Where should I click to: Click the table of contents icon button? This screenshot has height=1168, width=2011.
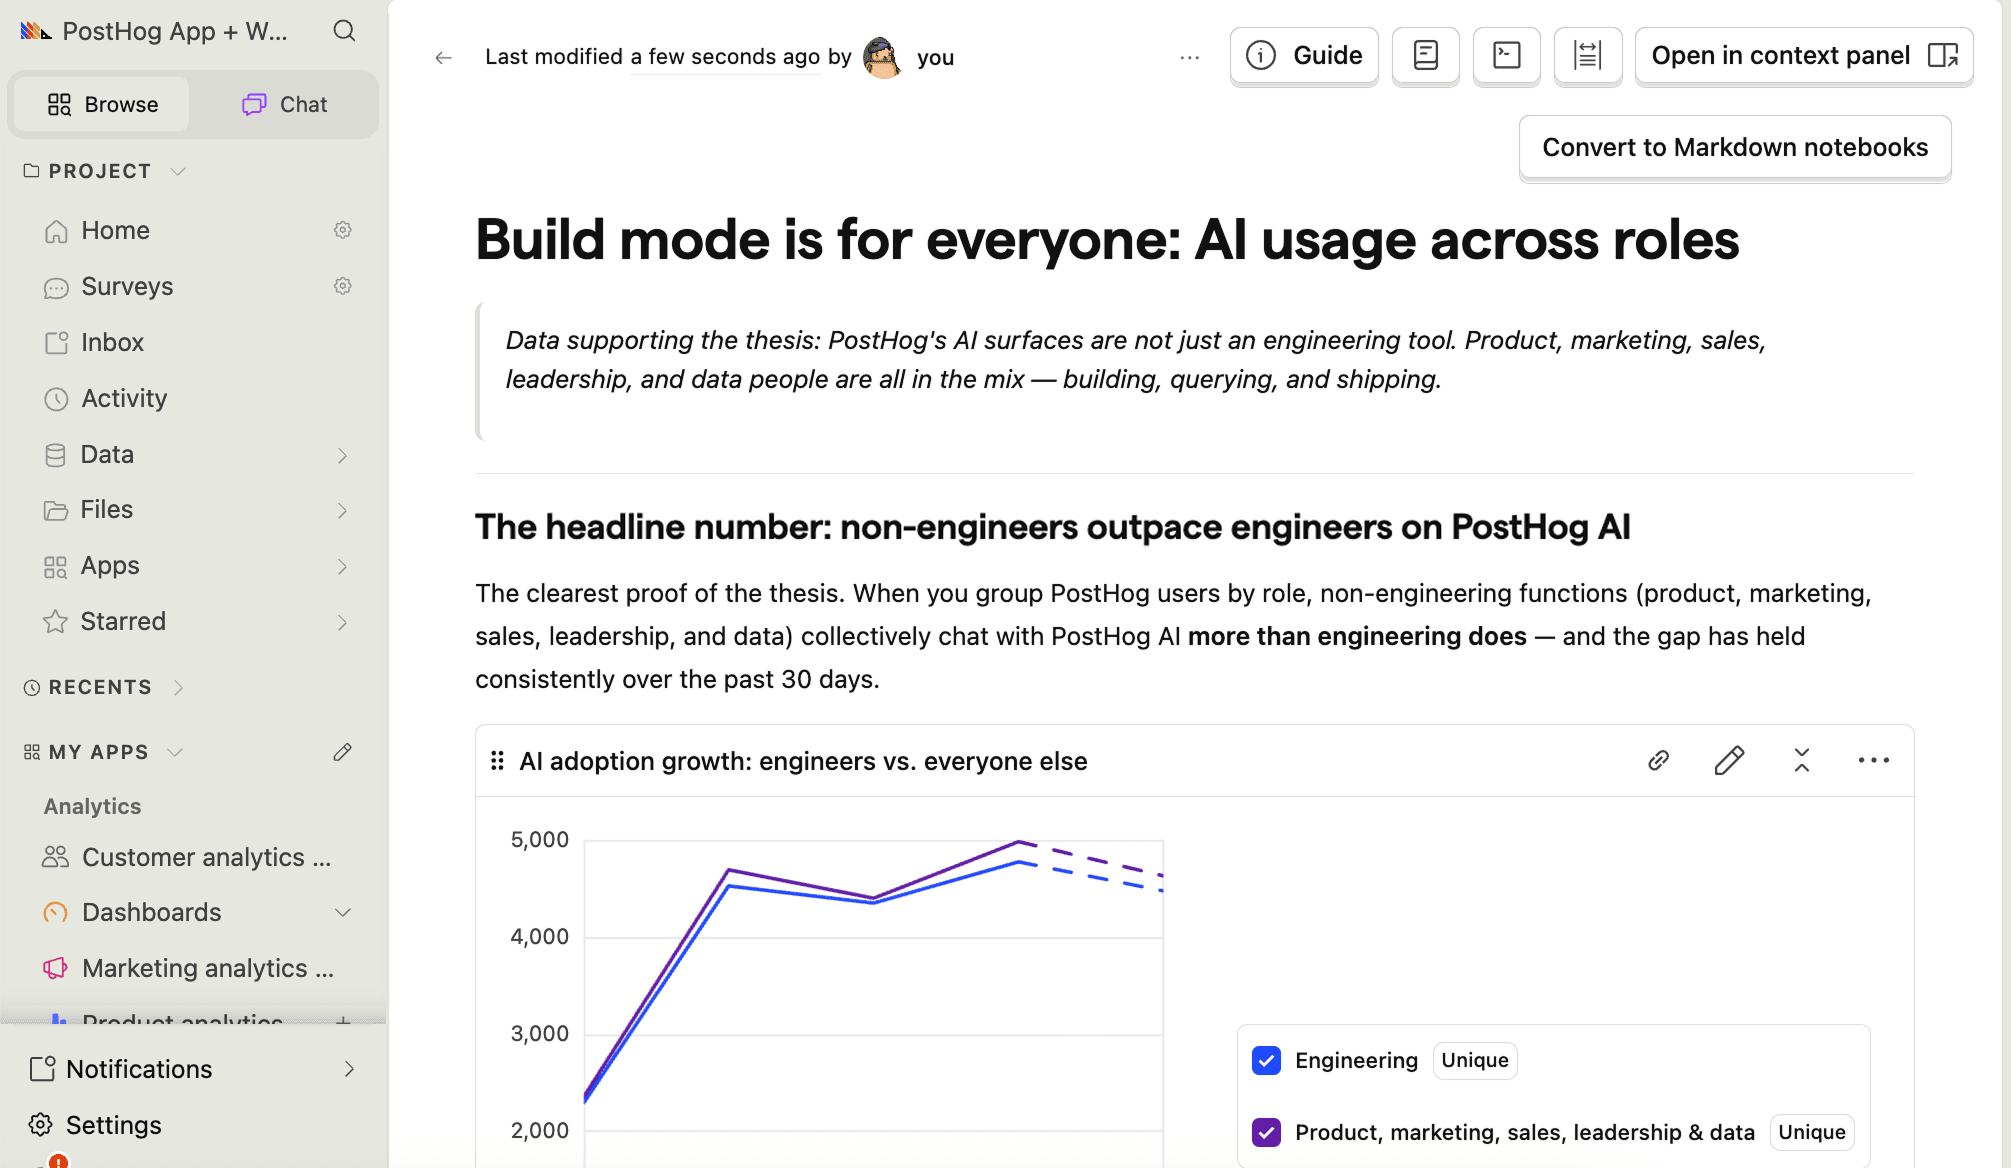pyautogui.click(x=1588, y=56)
